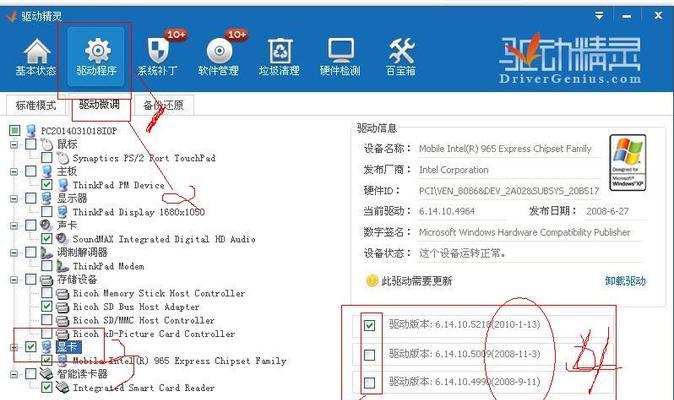Viewport: 674px width, 400px height.
Task: Collapse the 智能读卡器 tree node
Action: click(14, 374)
